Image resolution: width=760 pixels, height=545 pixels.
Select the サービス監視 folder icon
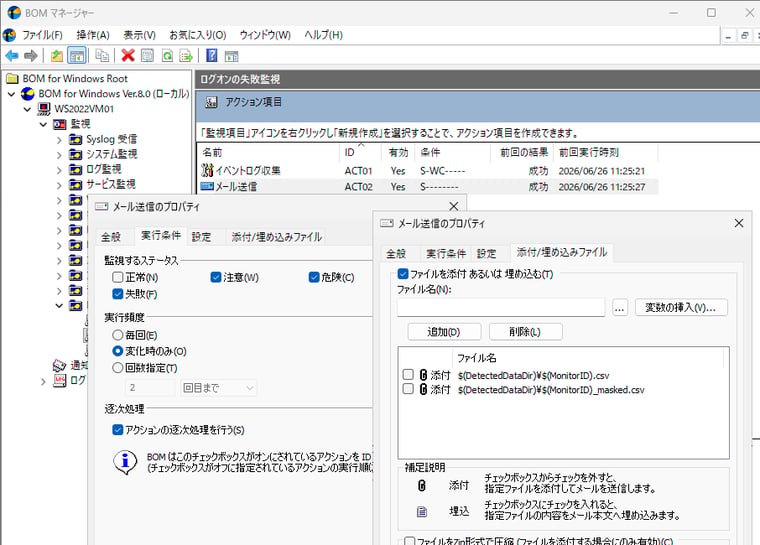[76, 185]
